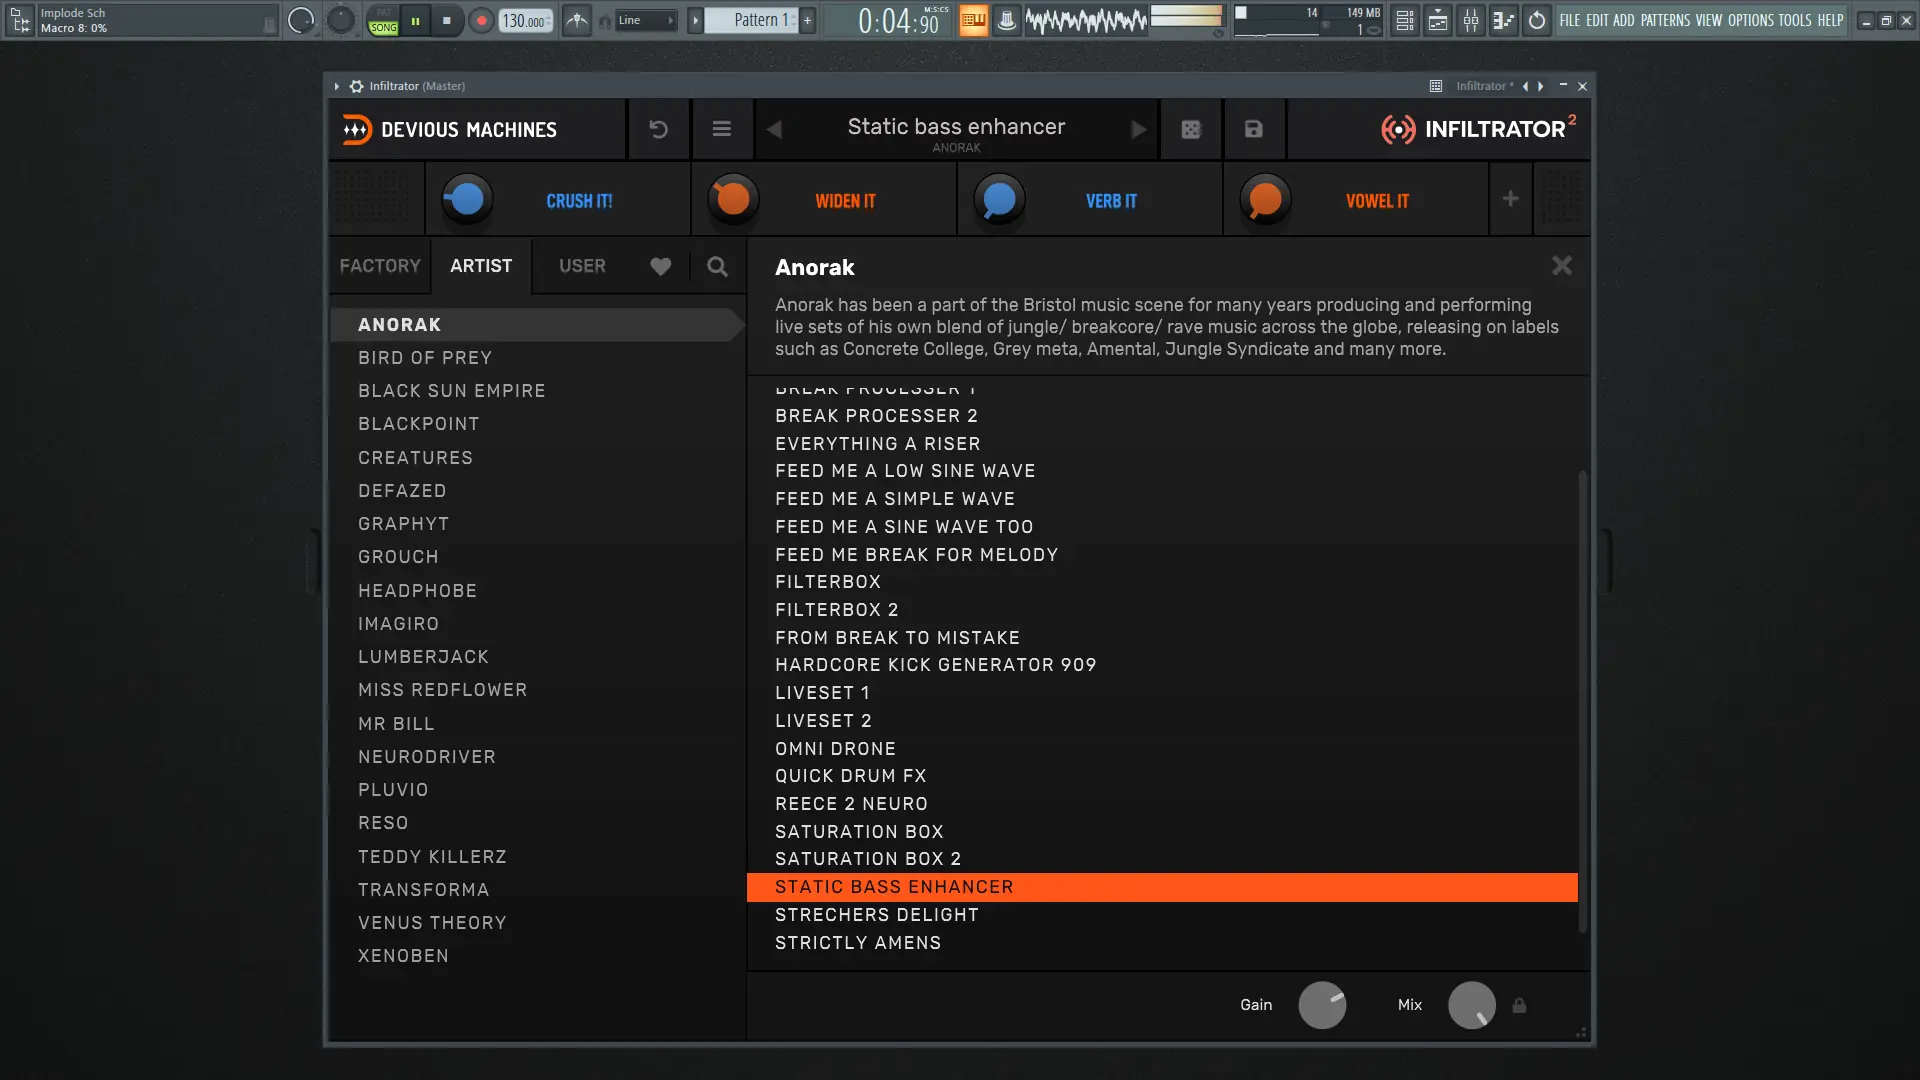Open the Infiltrator hamburger menu
1920x1080 pixels.
pyautogui.click(x=721, y=129)
